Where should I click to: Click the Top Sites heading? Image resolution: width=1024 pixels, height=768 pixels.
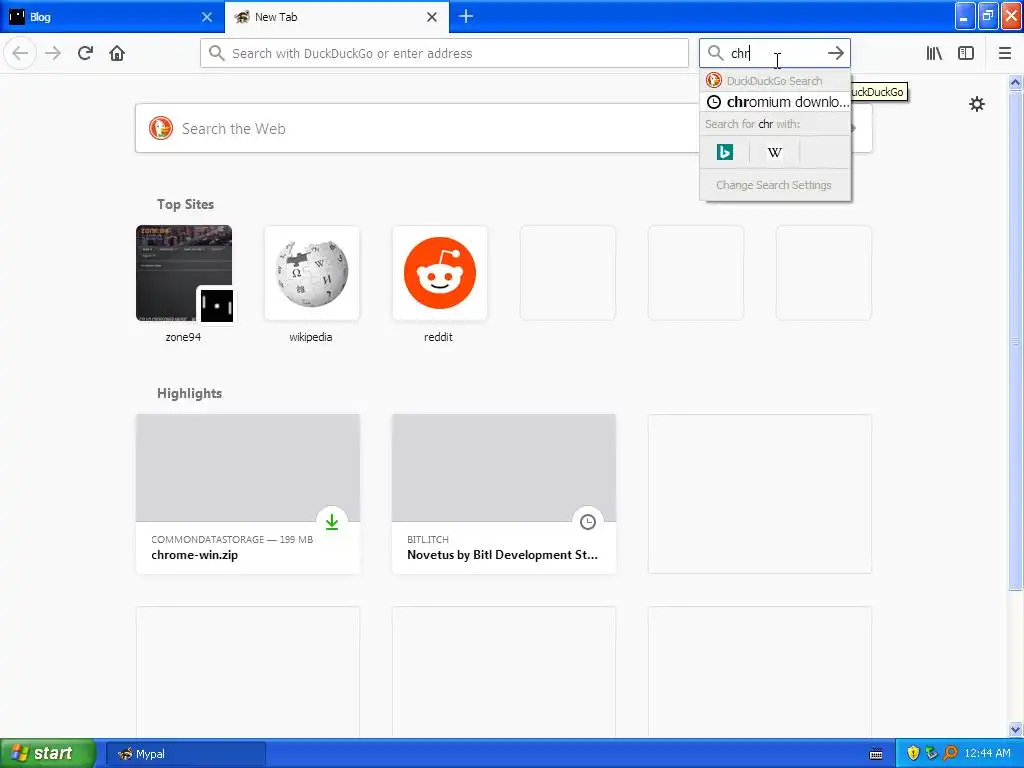click(185, 204)
